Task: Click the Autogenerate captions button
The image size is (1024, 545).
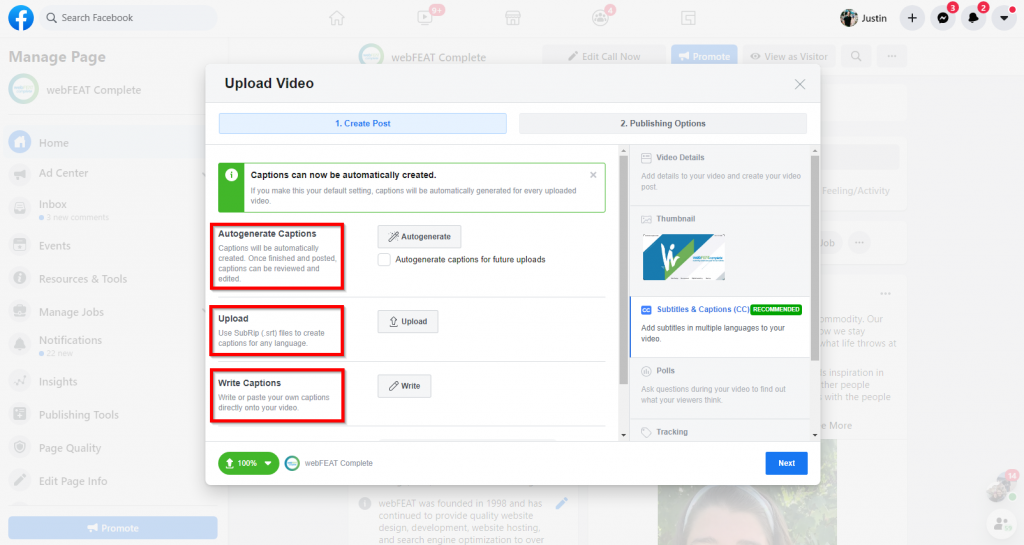Action: pyautogui.click(x=419, y=237)
